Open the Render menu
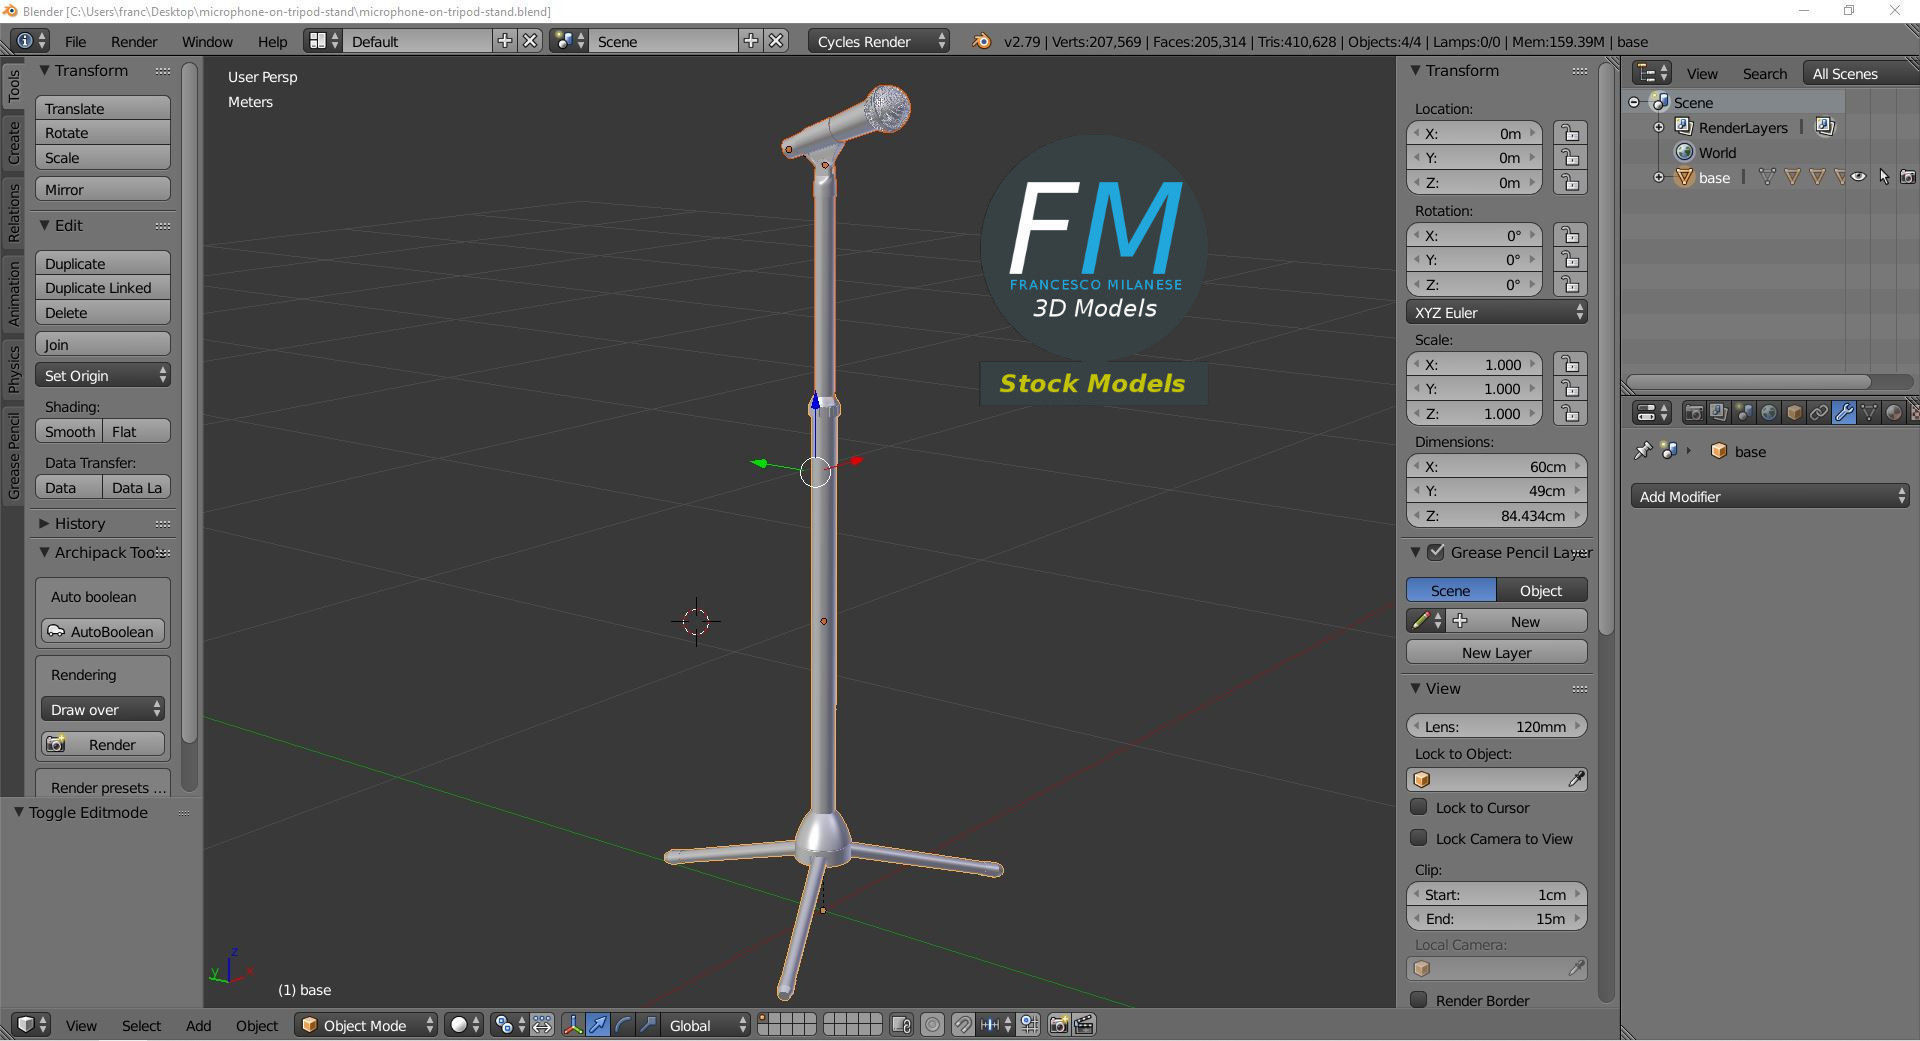The height and width of the screenshot is (1041, 1920). pyautogui.click(x=134, y=41)
